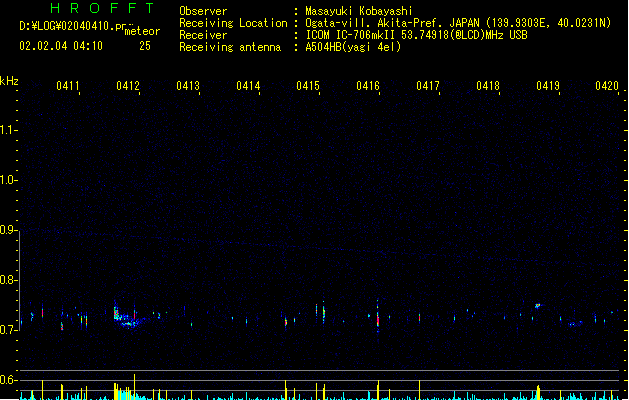The width and height of the screenshot is (629, 400).
Task: Click the 0.6 kHz axis label
Action: coord(8,380)
